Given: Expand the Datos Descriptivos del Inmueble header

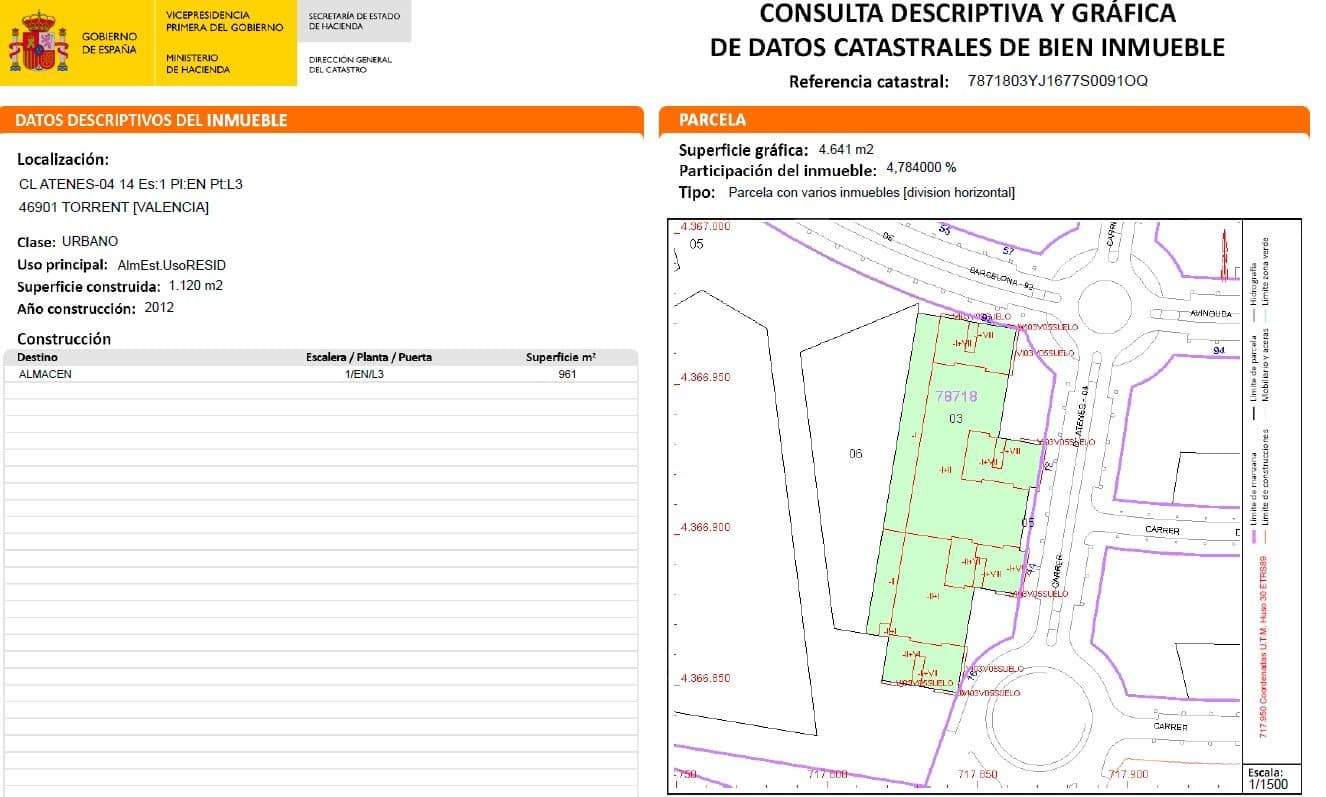Looking at the screenshot, I should (x=150, y=119).
